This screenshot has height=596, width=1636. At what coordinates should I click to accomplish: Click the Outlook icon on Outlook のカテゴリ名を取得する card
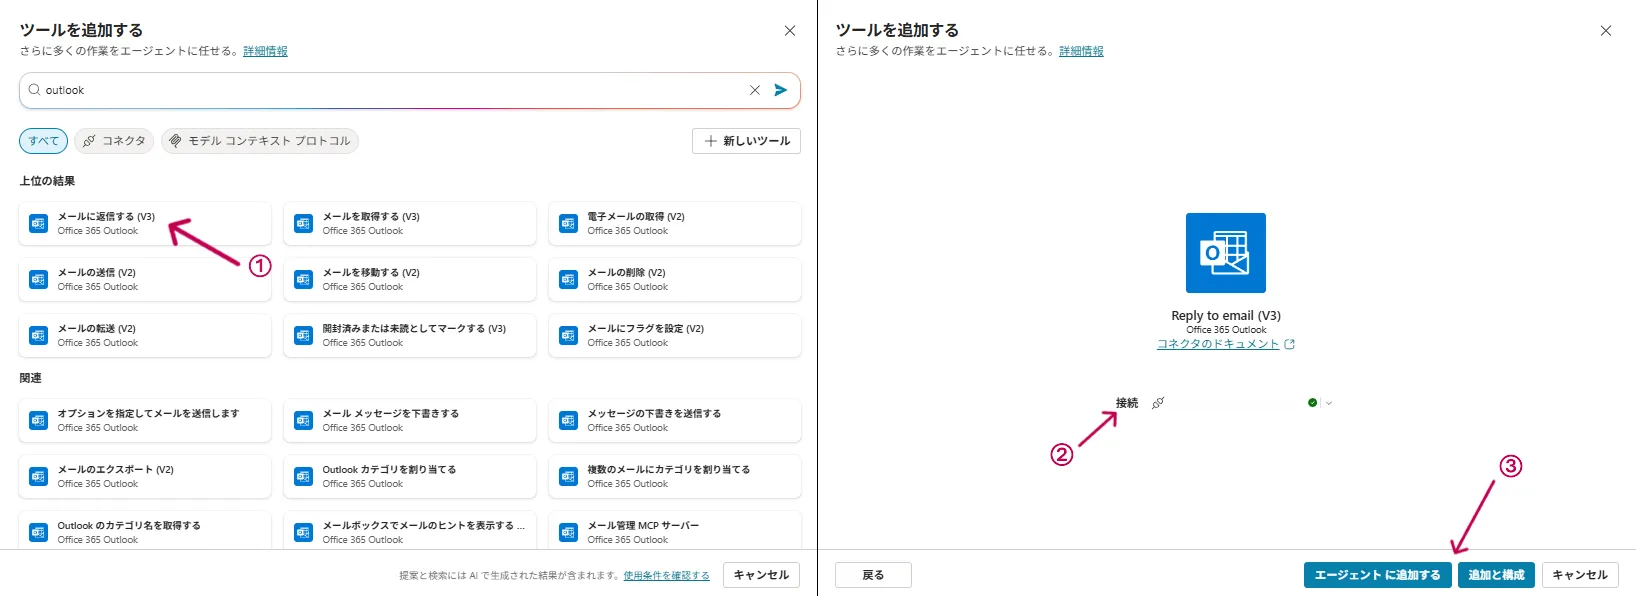(38, 533)
